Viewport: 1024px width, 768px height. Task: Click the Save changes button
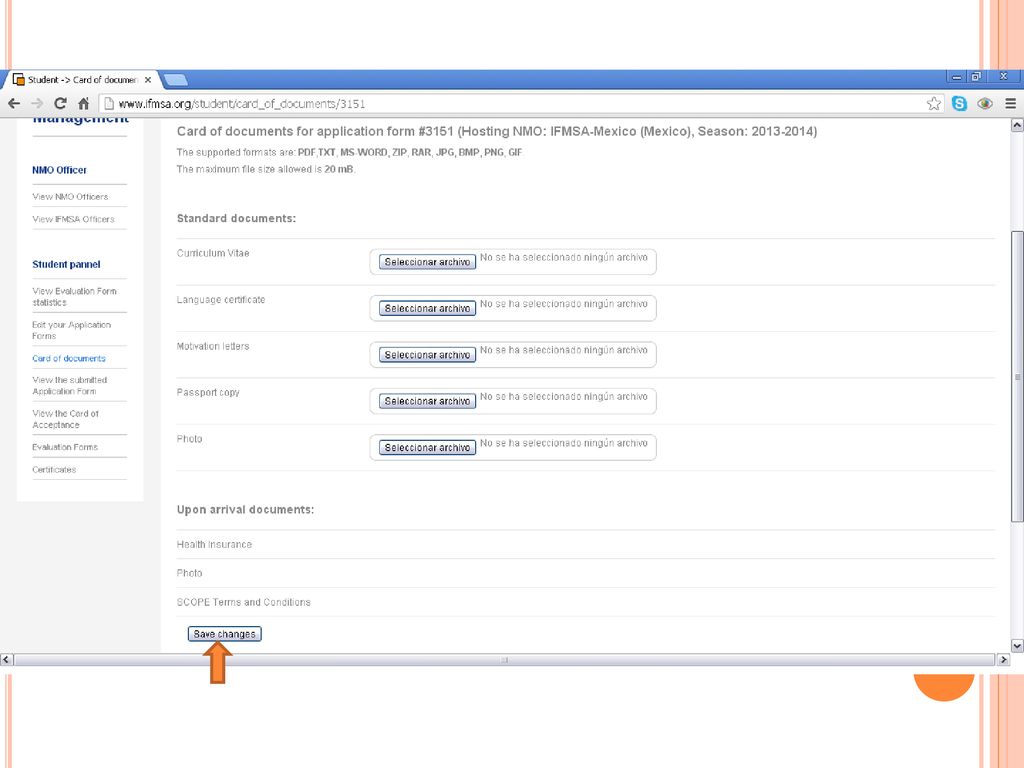pyautogui.click(x=225, y=633)
